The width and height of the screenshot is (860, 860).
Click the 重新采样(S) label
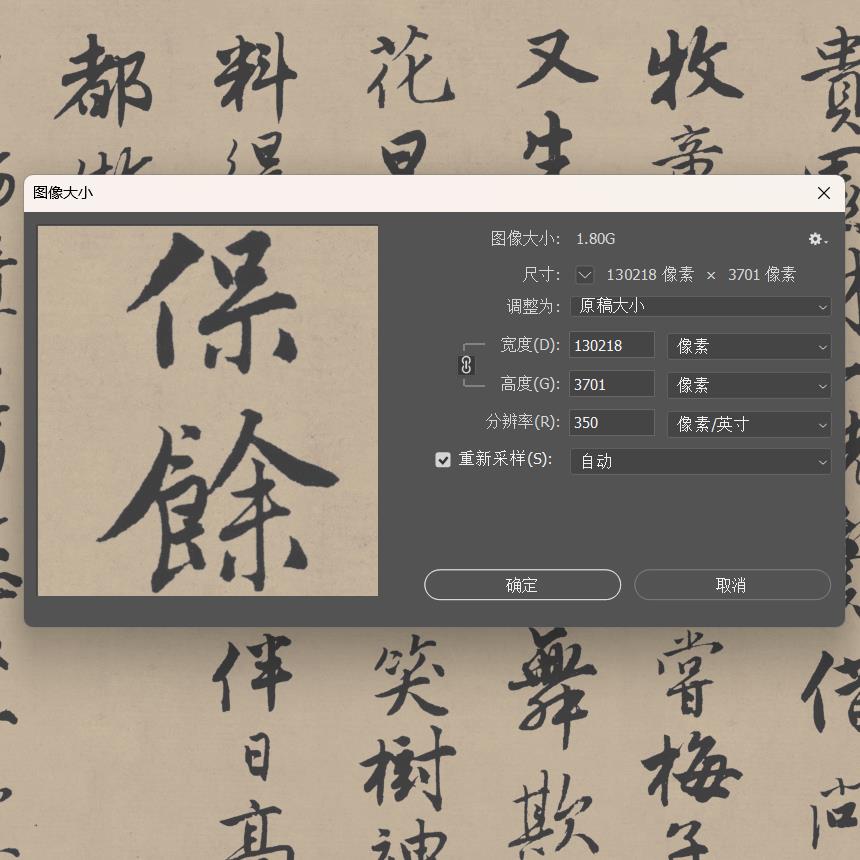point(505,459)
